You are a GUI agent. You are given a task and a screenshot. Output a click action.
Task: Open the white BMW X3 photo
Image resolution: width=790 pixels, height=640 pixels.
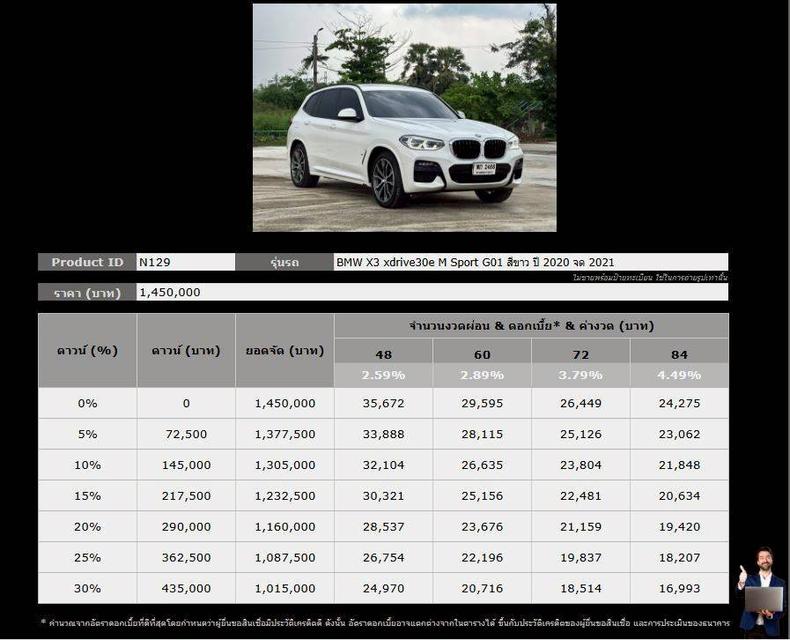[404, 118]
